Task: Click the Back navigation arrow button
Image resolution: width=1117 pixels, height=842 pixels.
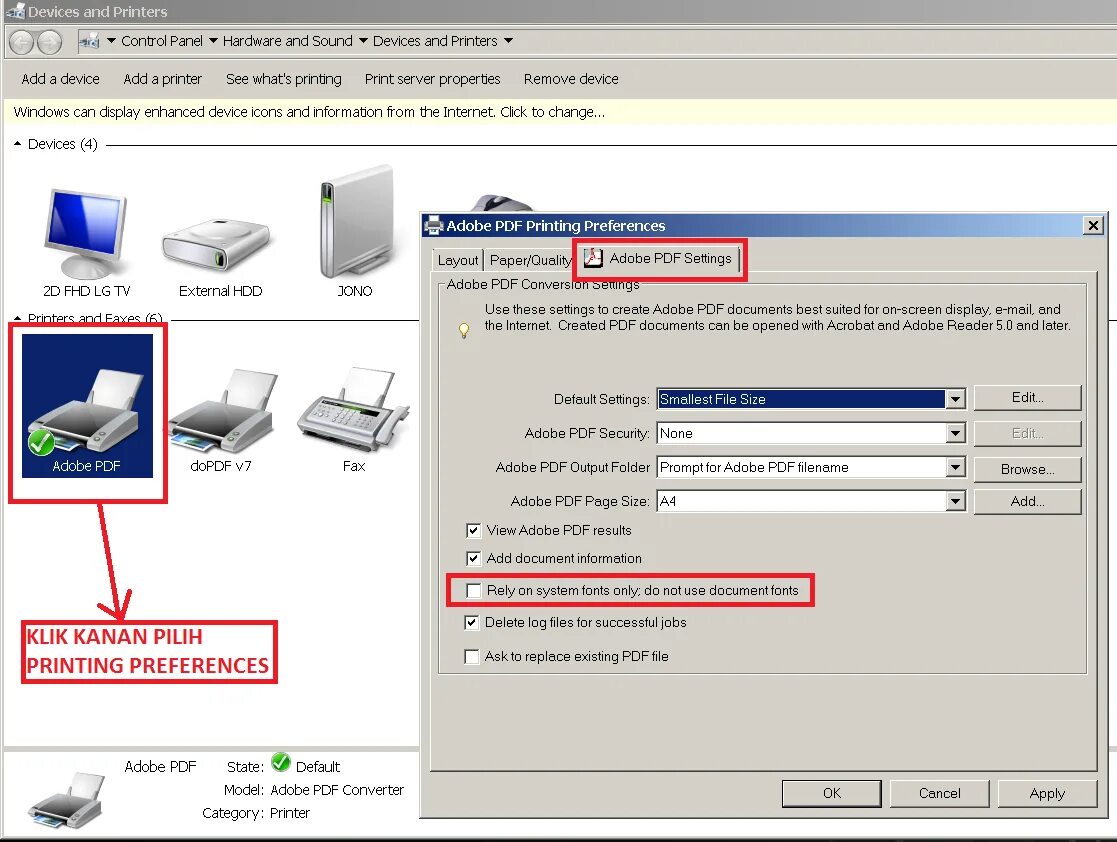Action: tap(21, 43)
